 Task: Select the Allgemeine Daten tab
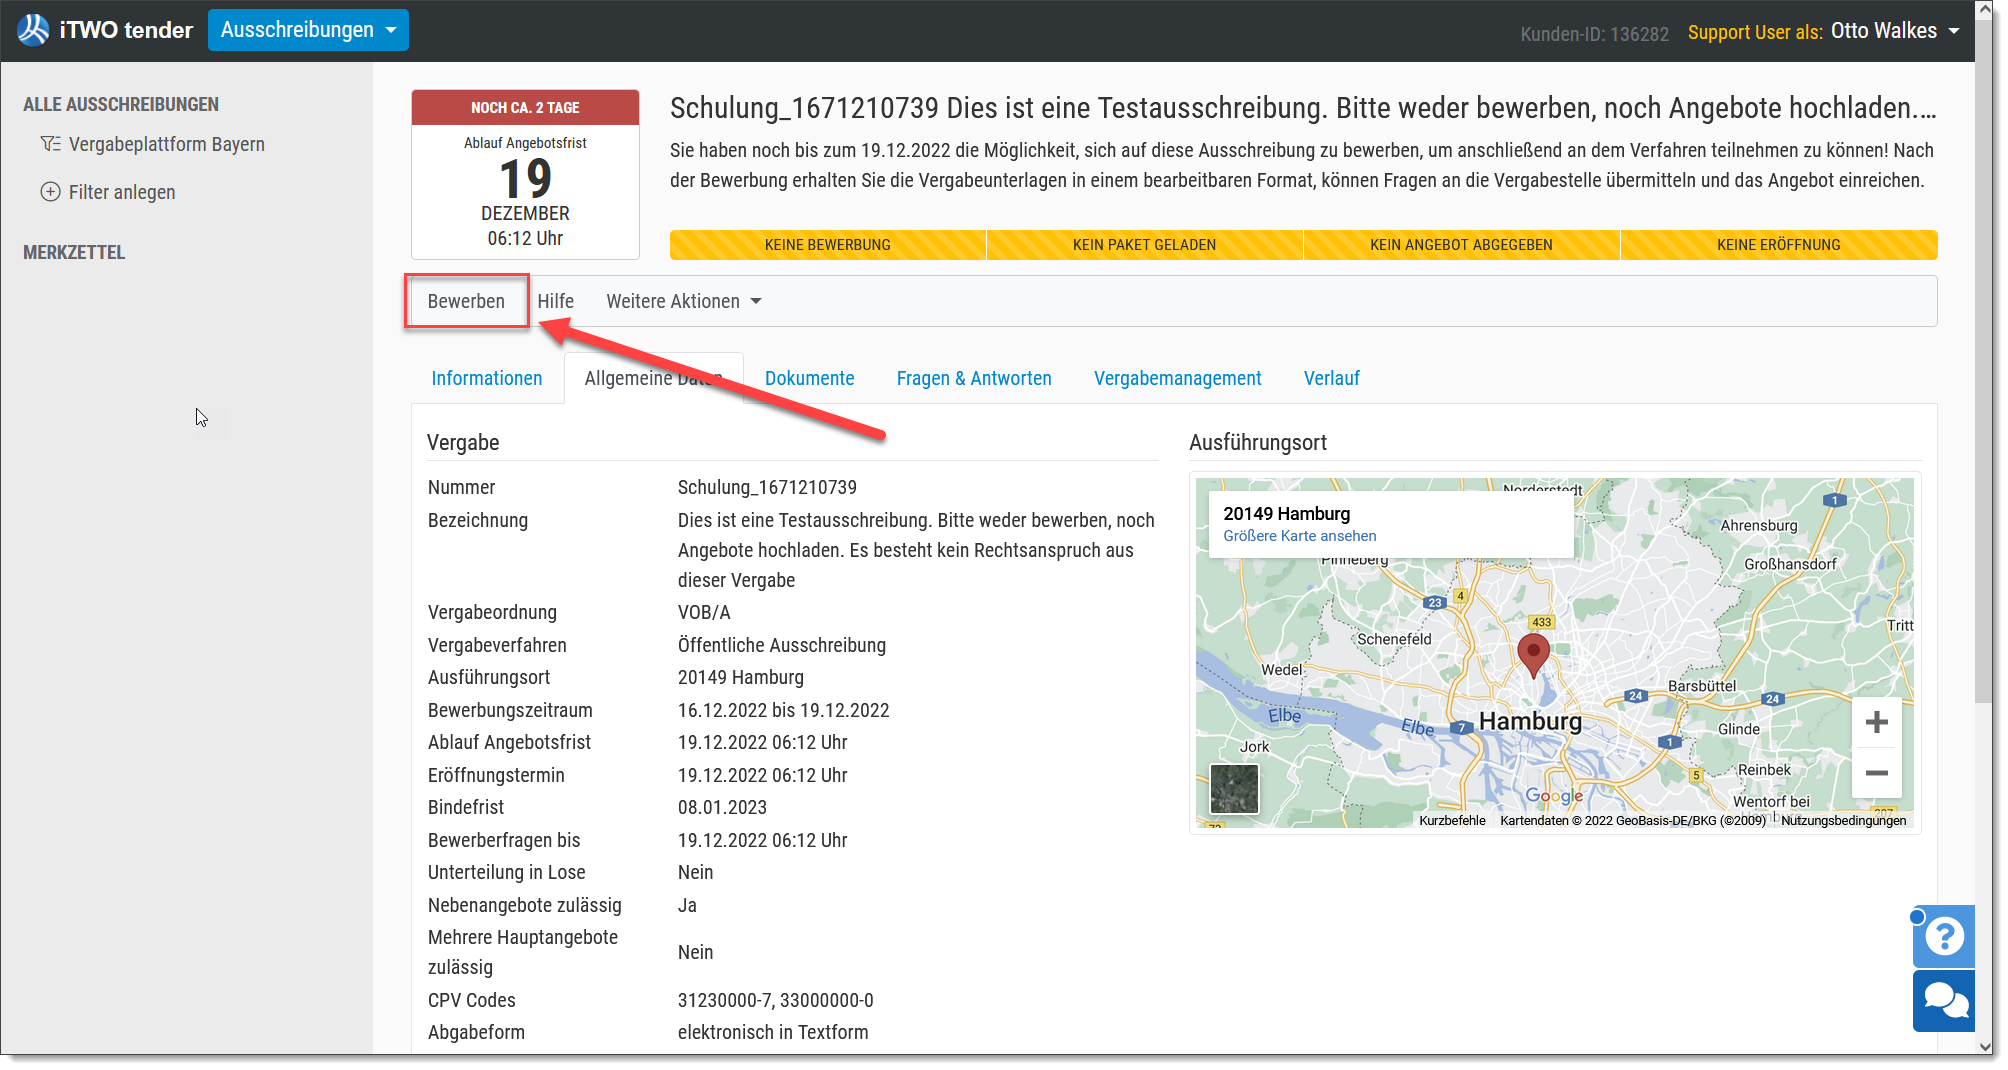(653, 378)
